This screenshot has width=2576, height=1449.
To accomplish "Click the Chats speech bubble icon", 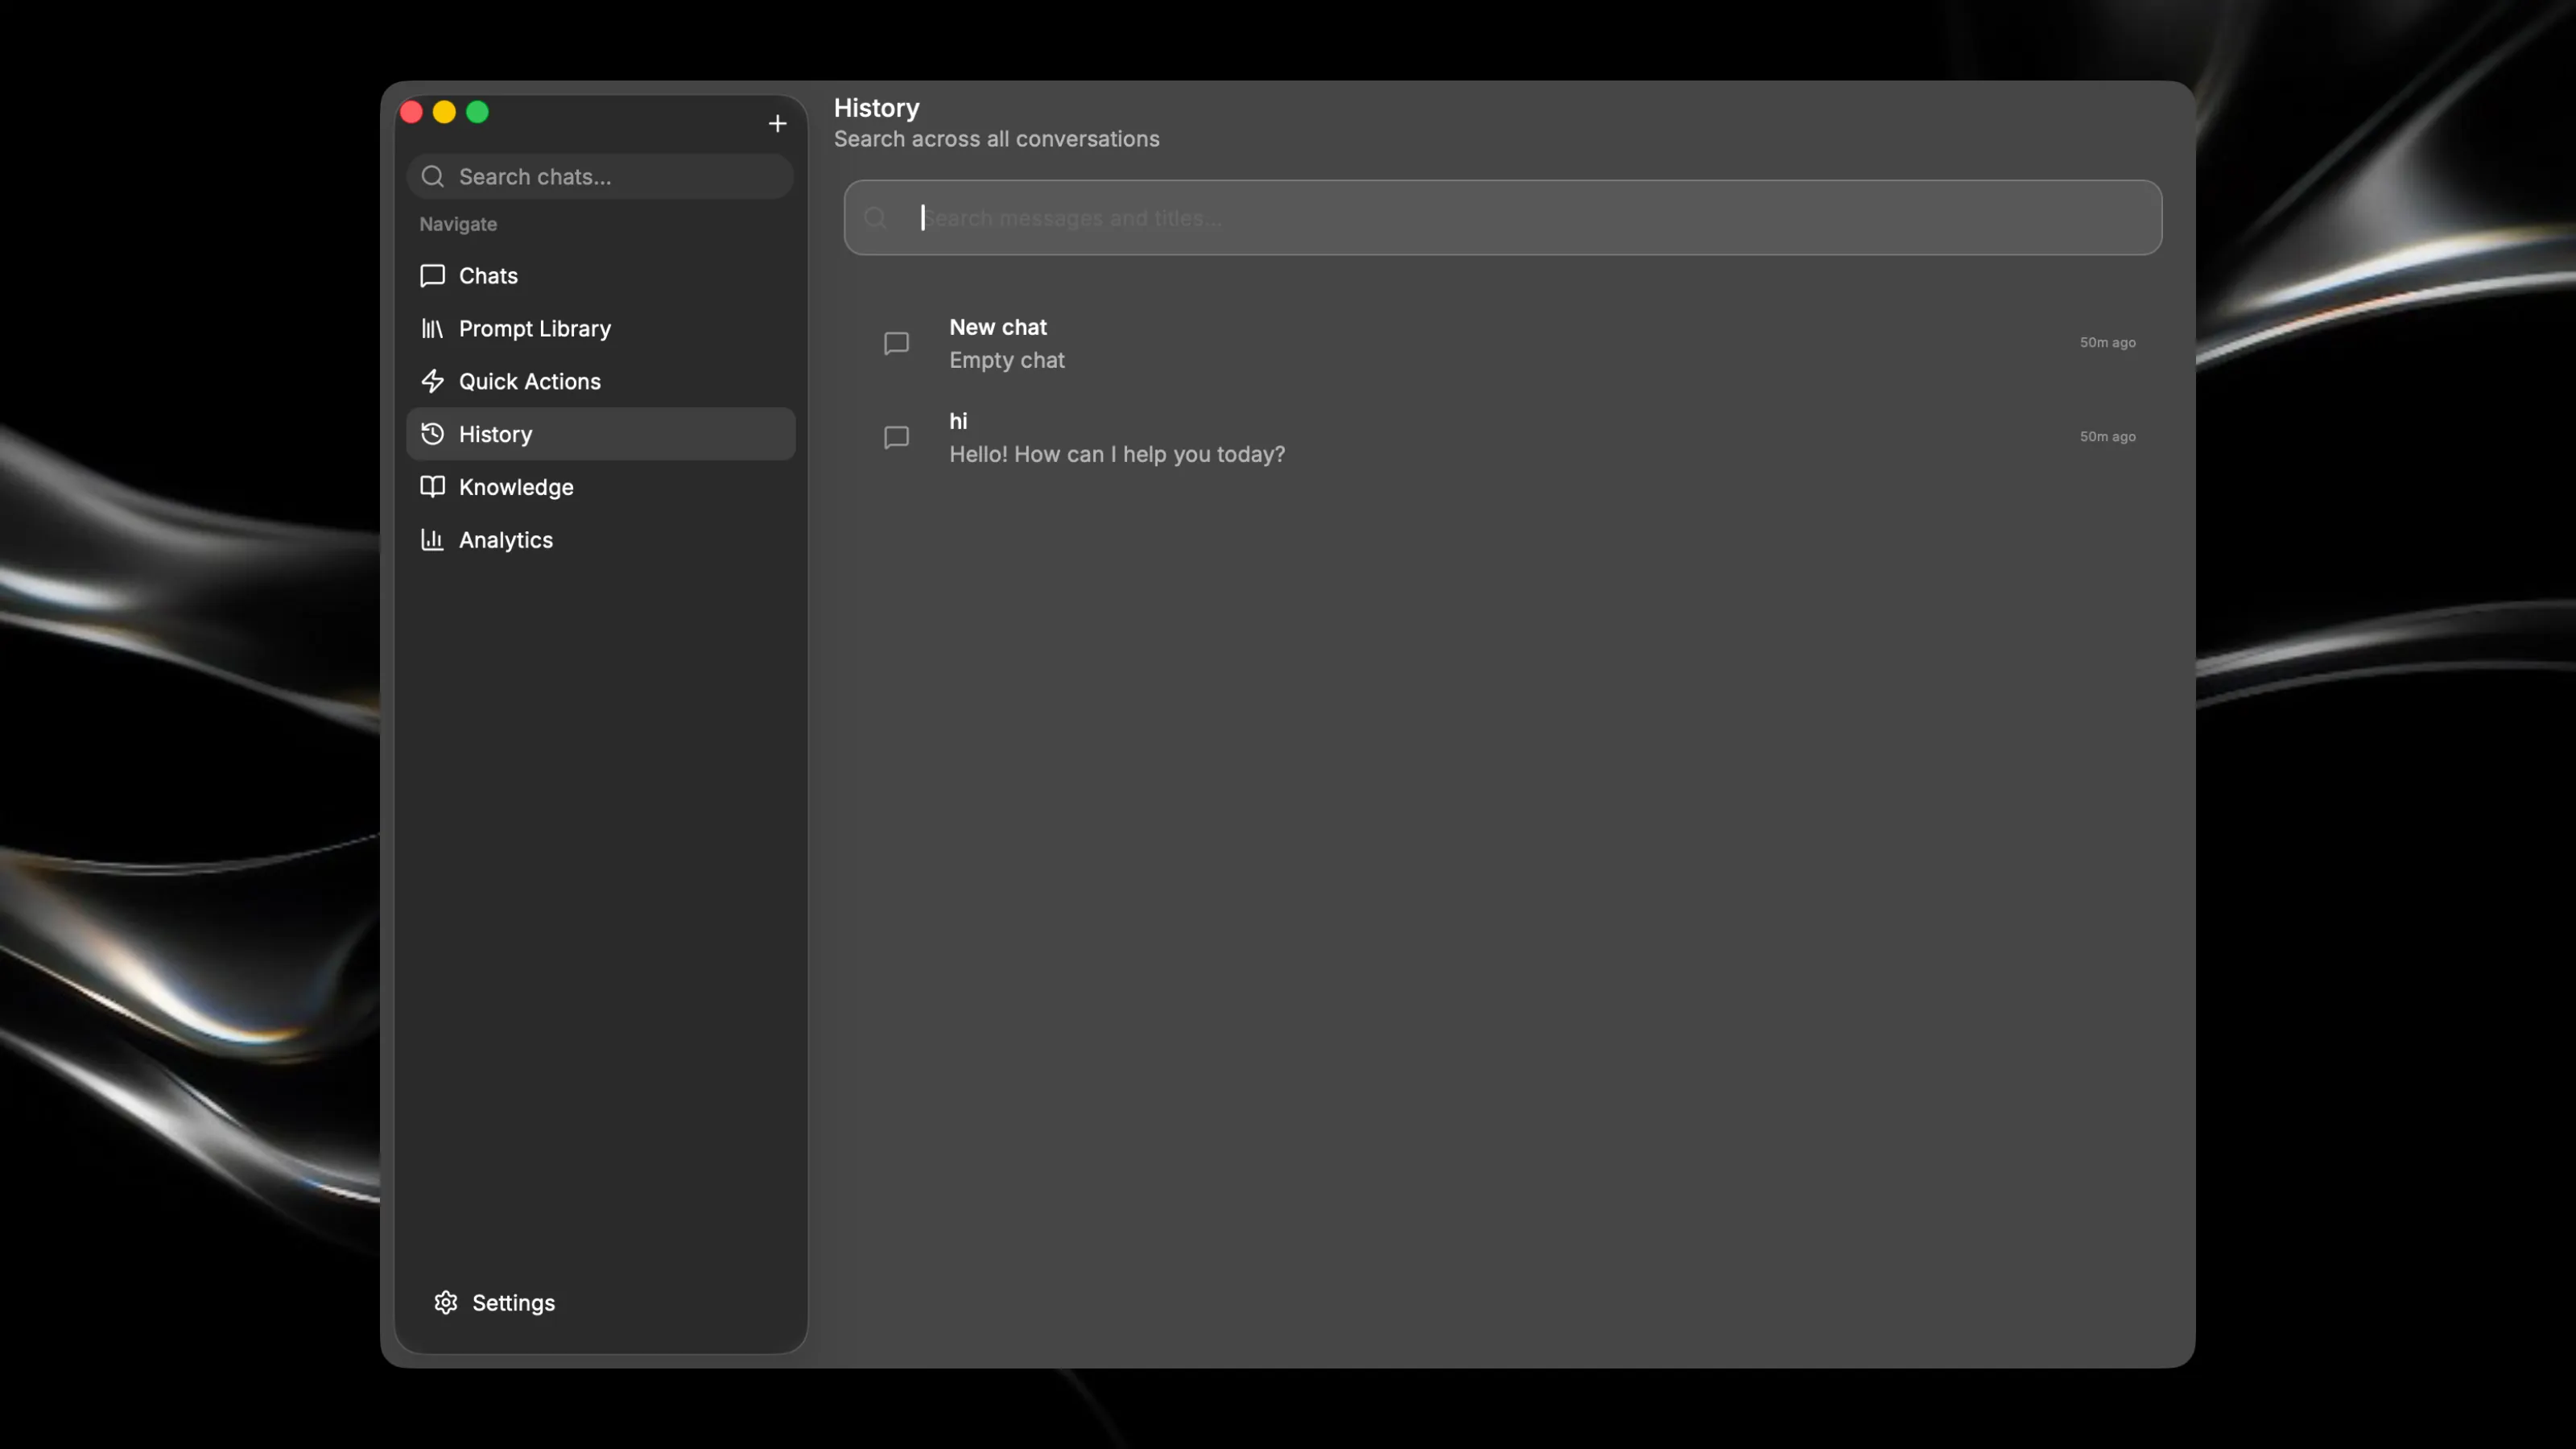I will pos(432,276).
